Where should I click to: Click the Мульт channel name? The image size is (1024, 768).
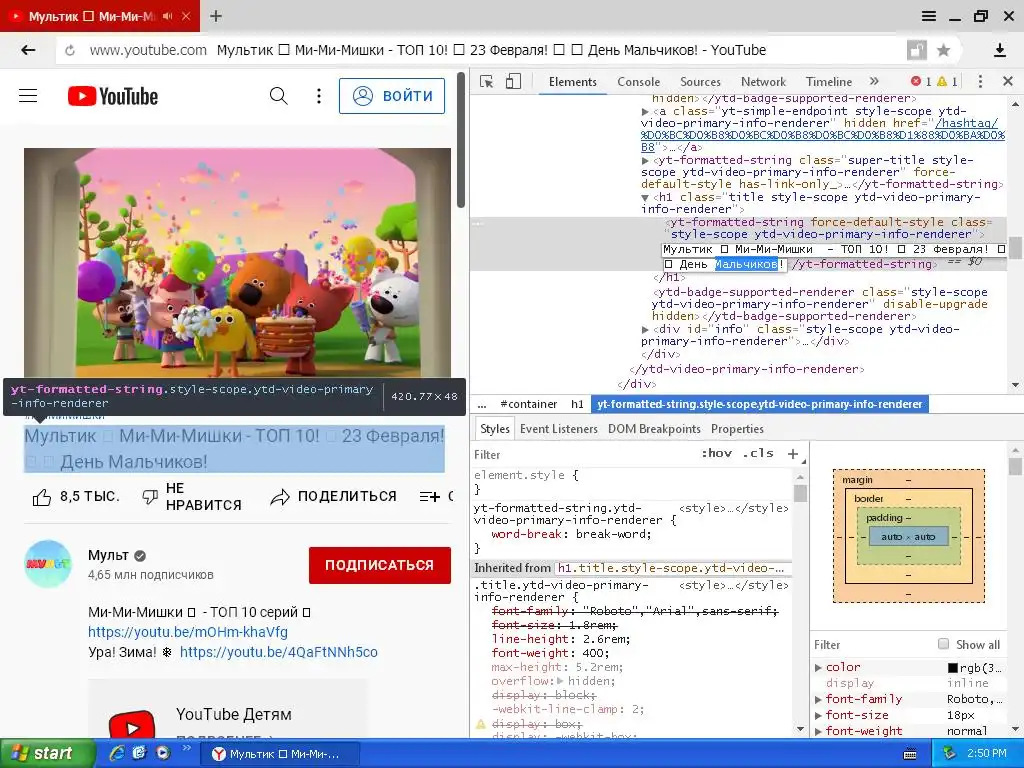108,555
